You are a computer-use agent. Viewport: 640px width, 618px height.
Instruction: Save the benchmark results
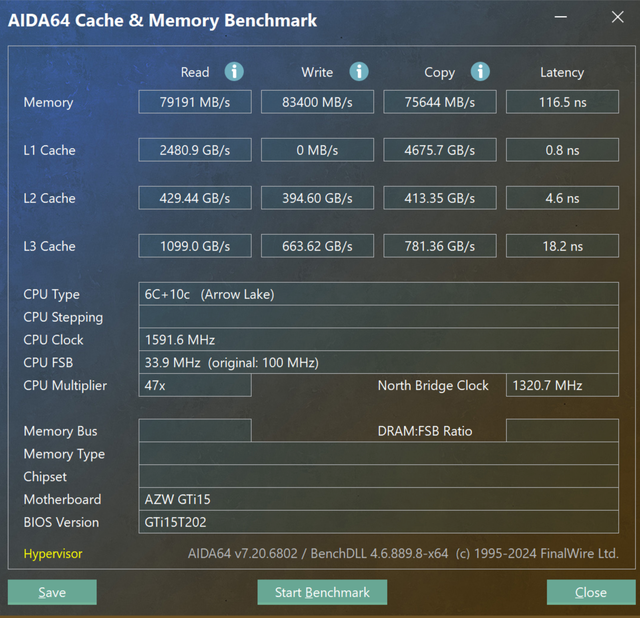click(52, 592)
